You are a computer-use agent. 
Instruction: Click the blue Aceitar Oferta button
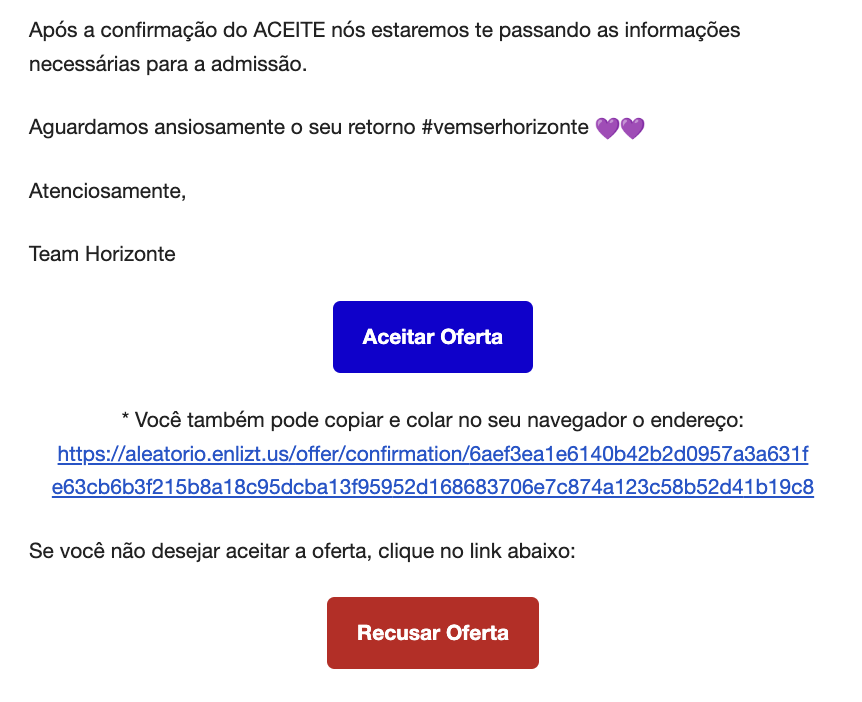click(x=433, y=337)
